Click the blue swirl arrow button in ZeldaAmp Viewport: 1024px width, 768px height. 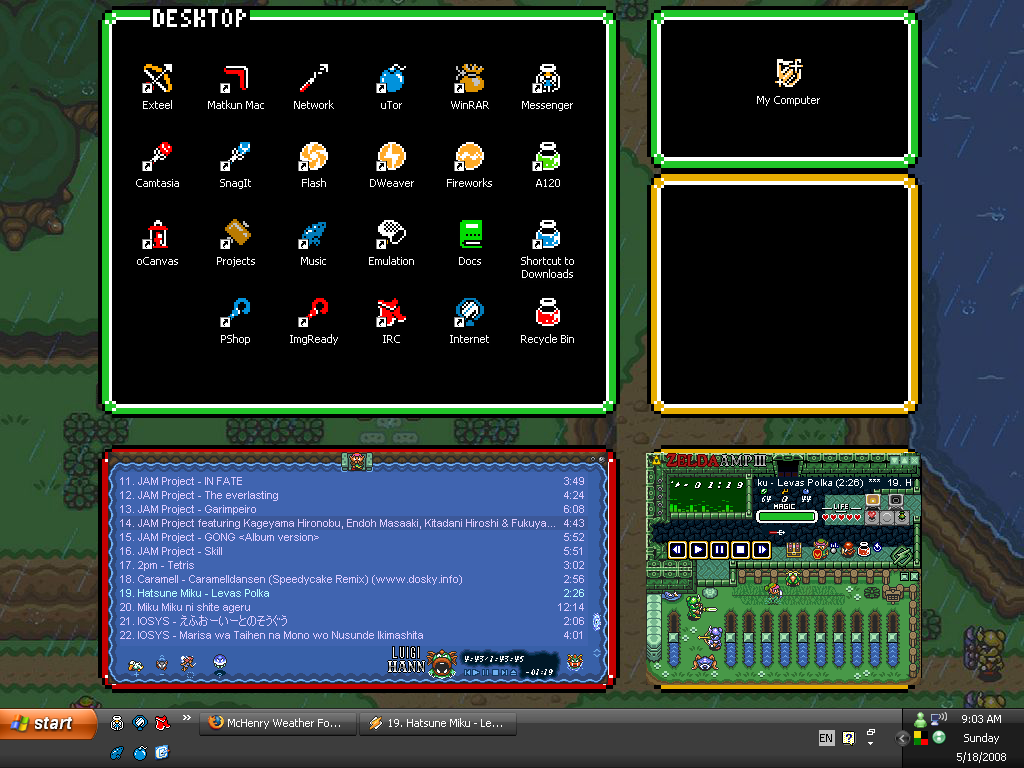(878, 547)
